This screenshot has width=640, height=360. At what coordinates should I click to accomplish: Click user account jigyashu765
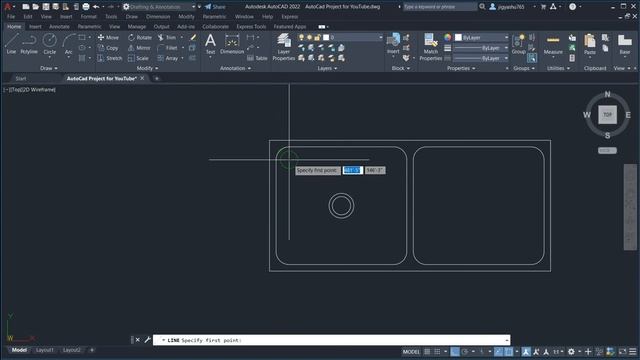coord(507,7)
